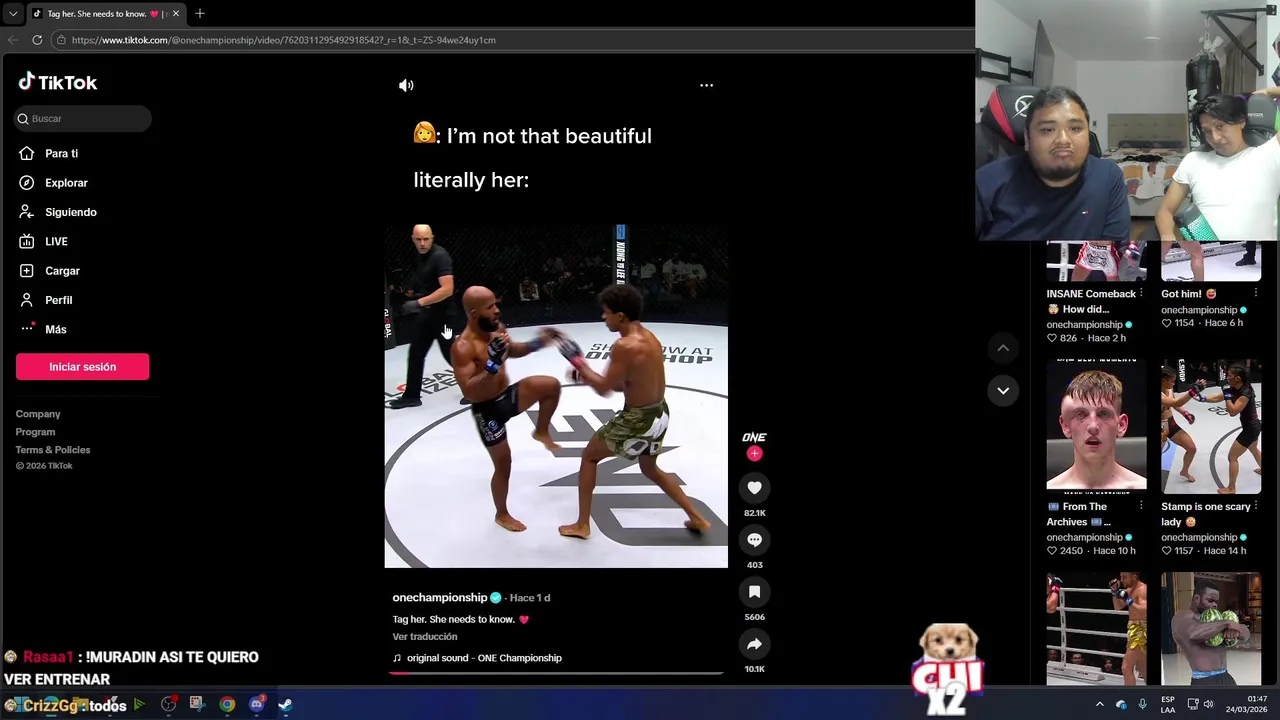Open options dots for Stamp is one scary lady

click(1255, 507)
